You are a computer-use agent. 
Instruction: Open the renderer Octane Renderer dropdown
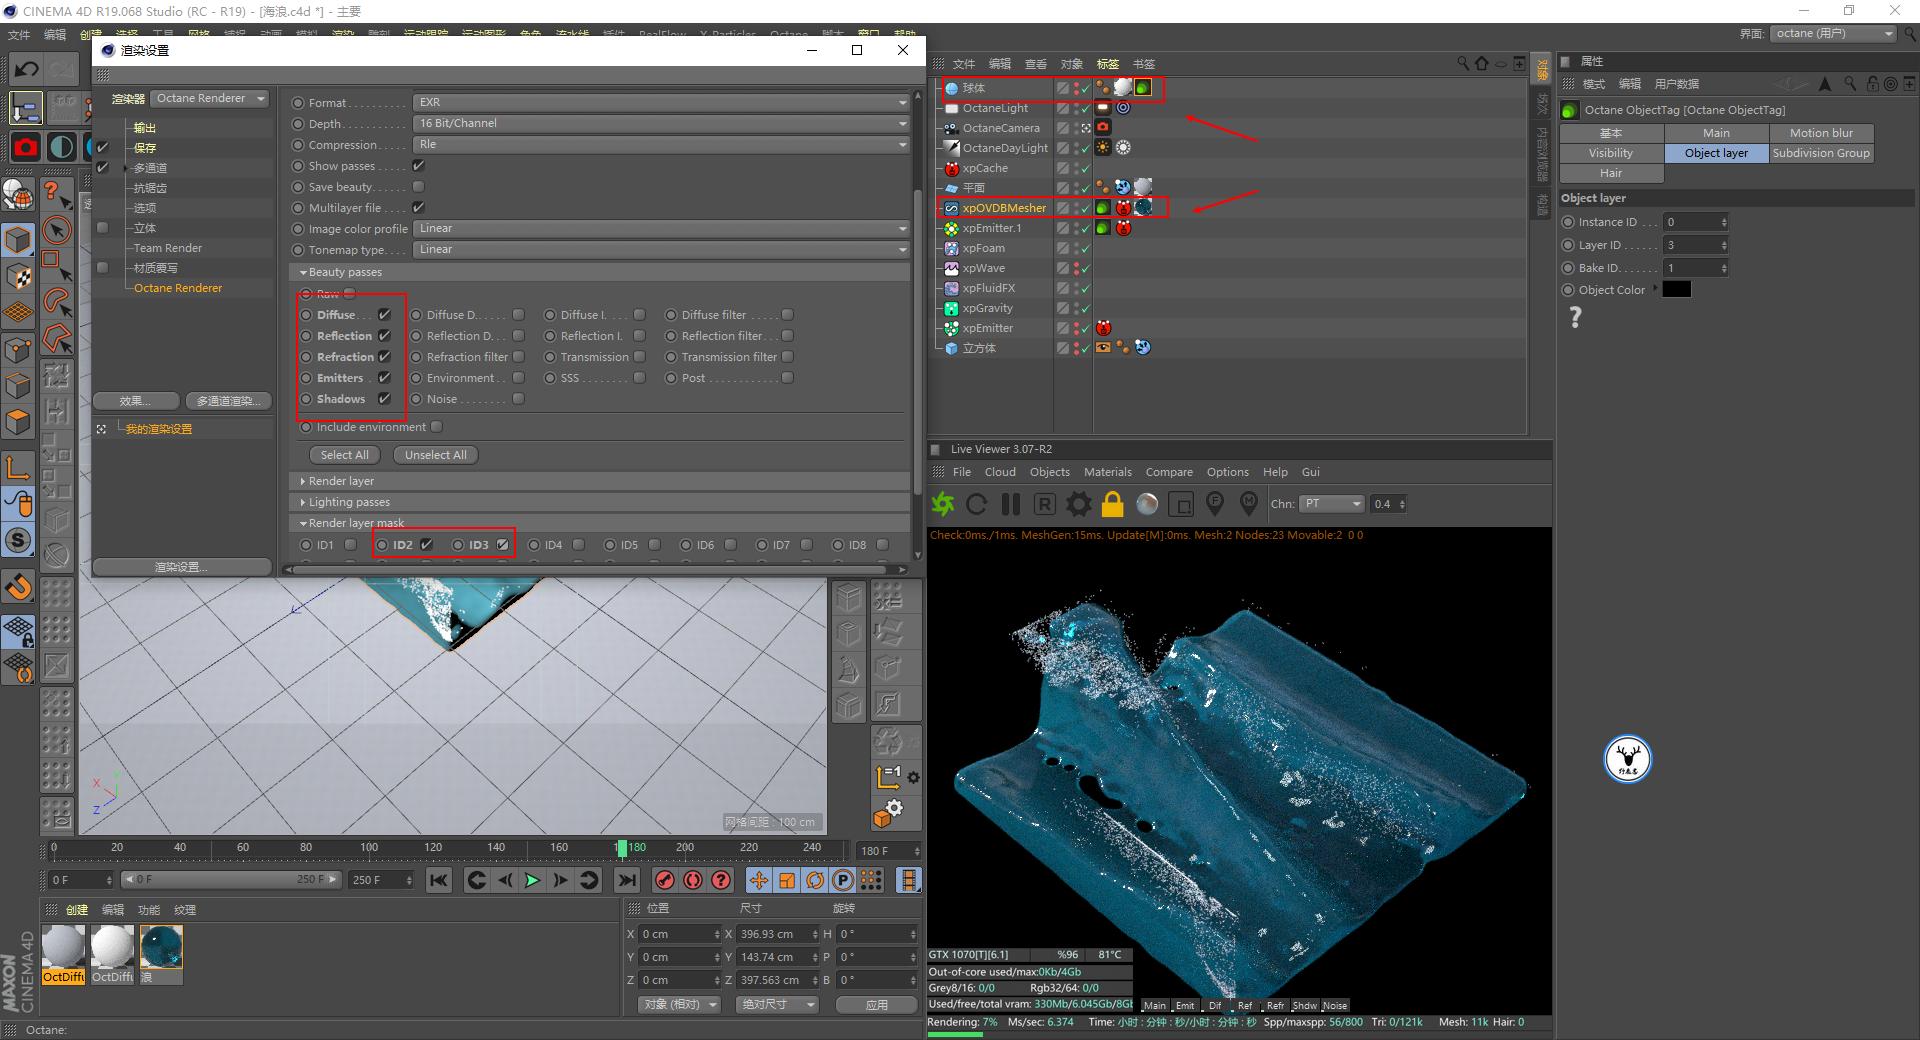pyautogui.click(x=210, y=98)
